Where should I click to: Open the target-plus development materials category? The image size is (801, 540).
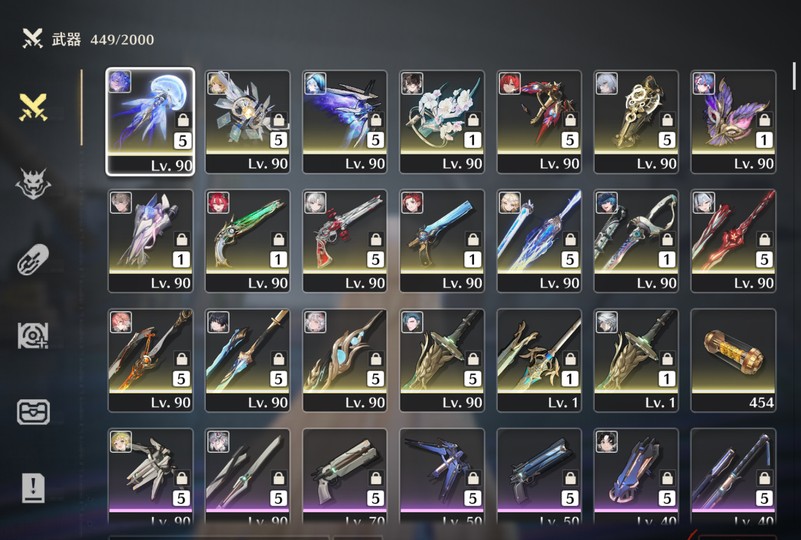coord(33,336)
